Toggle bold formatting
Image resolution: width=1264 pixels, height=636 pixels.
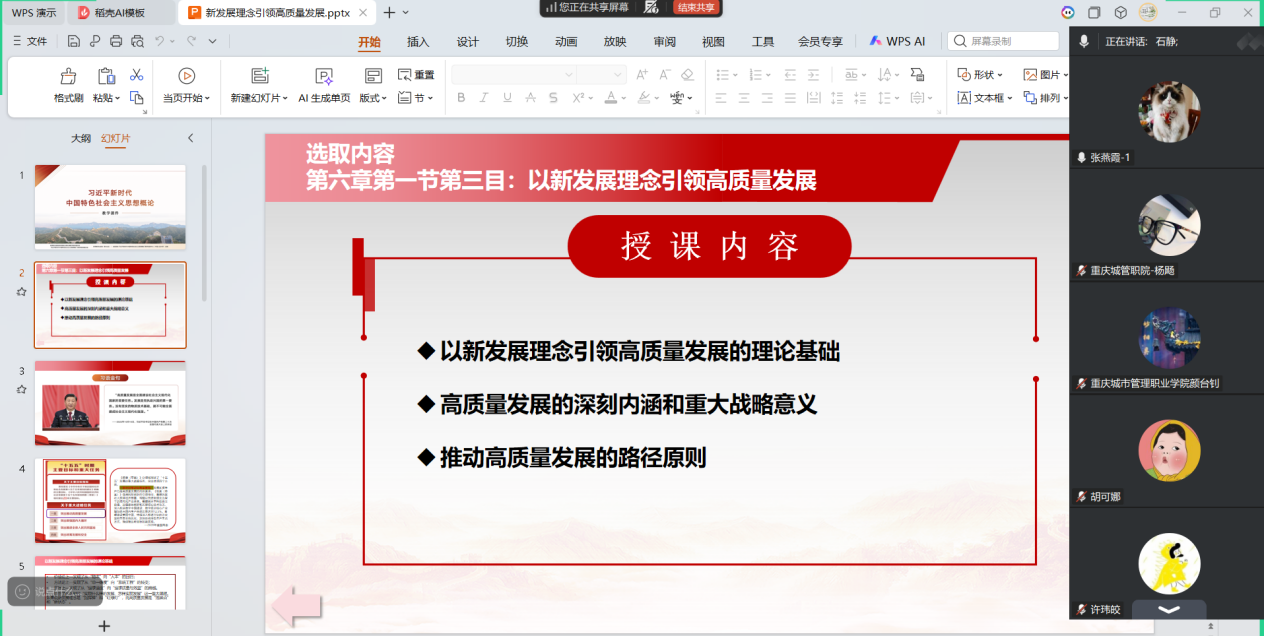(x=461, y=98)
